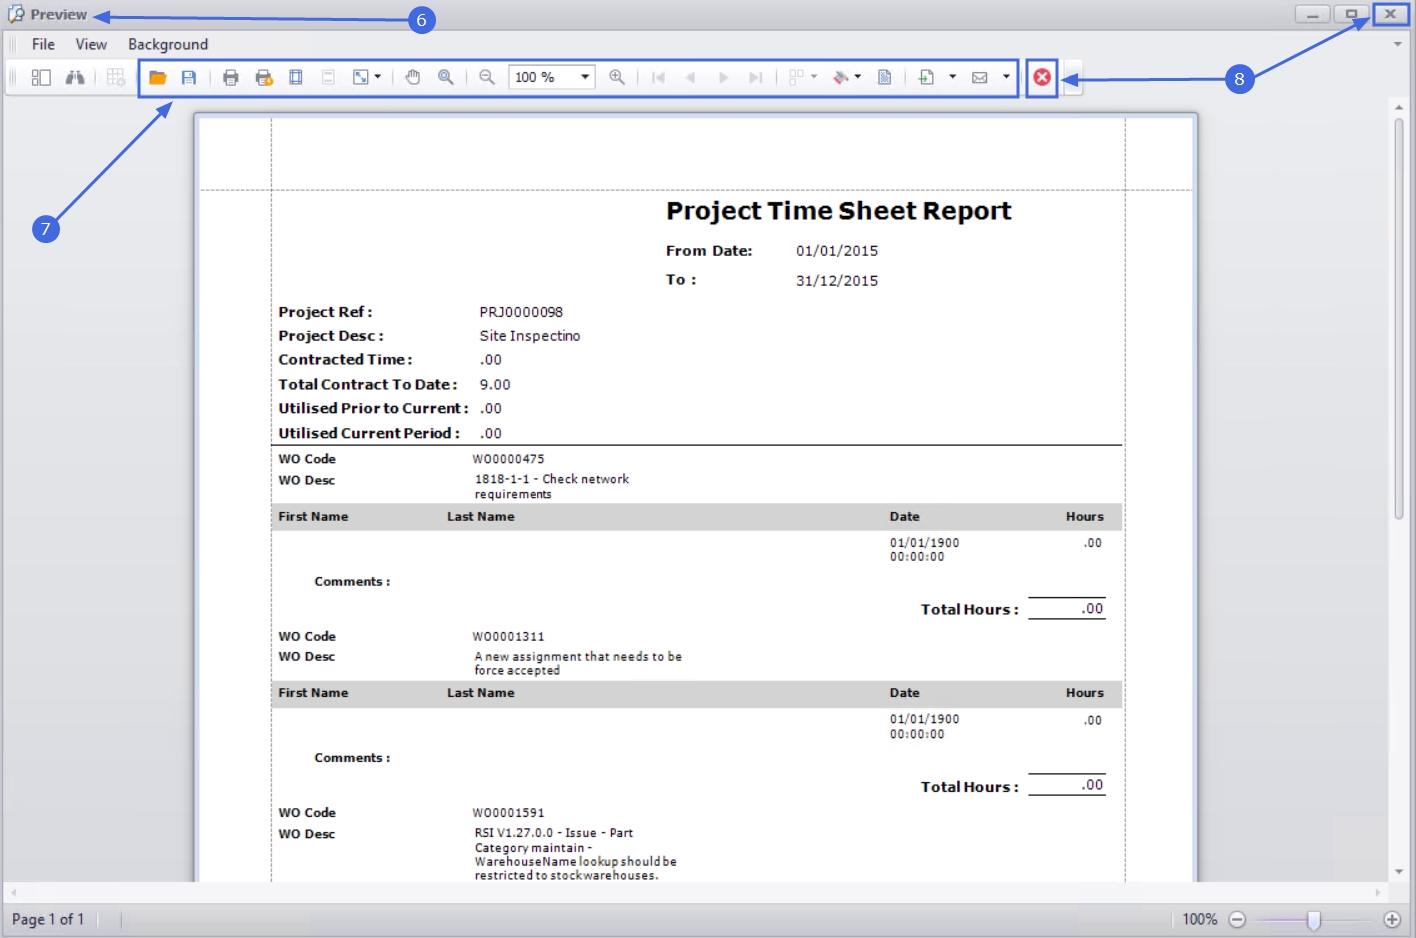Open the Send via e-mail dropdown arrow
This screenshot has width=1416, height=938.
pyautogui.click(x=1006, y=77)
